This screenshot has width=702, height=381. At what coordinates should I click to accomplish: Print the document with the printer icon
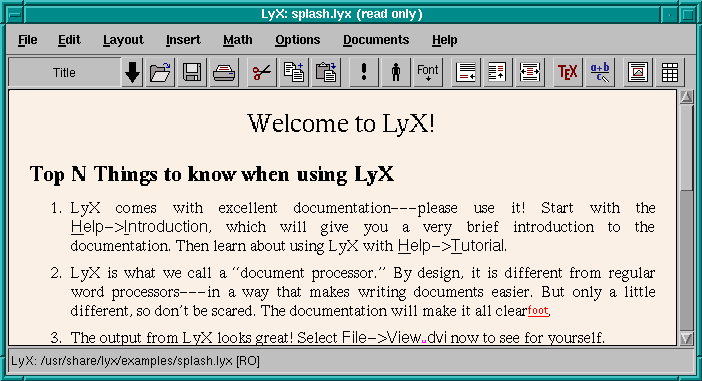tap(224, 72)
